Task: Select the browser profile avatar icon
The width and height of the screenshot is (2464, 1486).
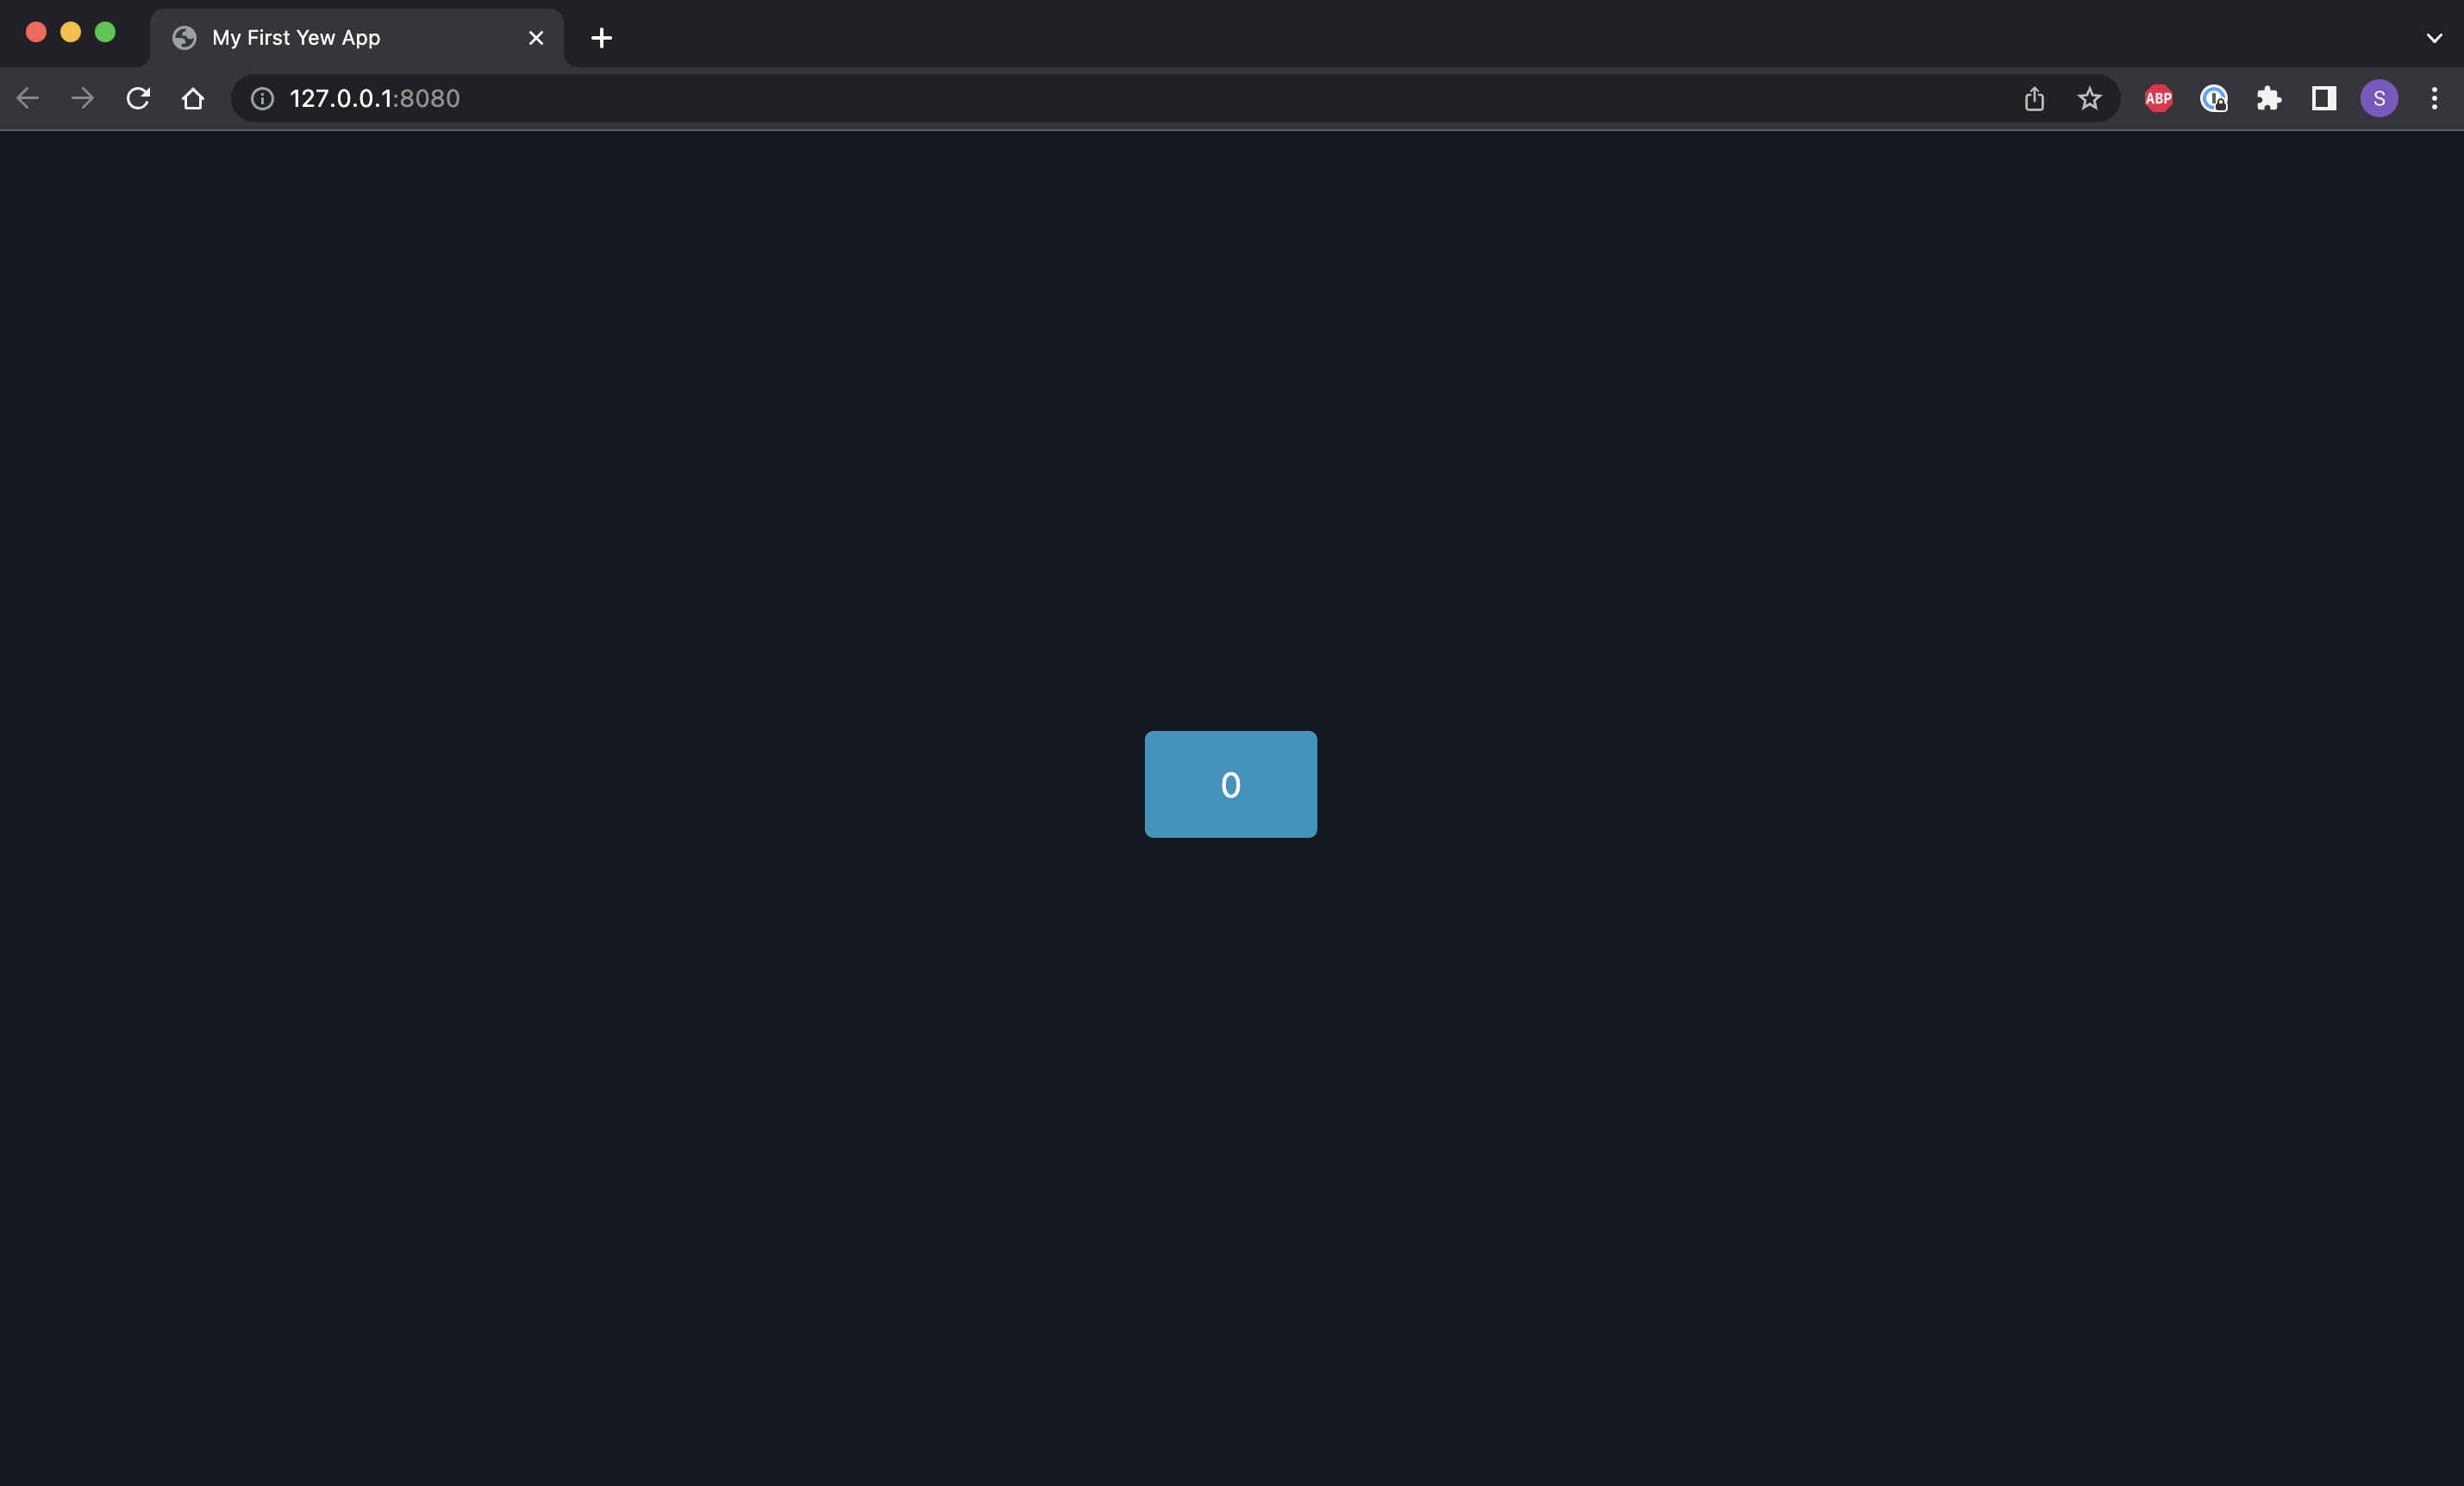Action: [x=2378, y=98]
